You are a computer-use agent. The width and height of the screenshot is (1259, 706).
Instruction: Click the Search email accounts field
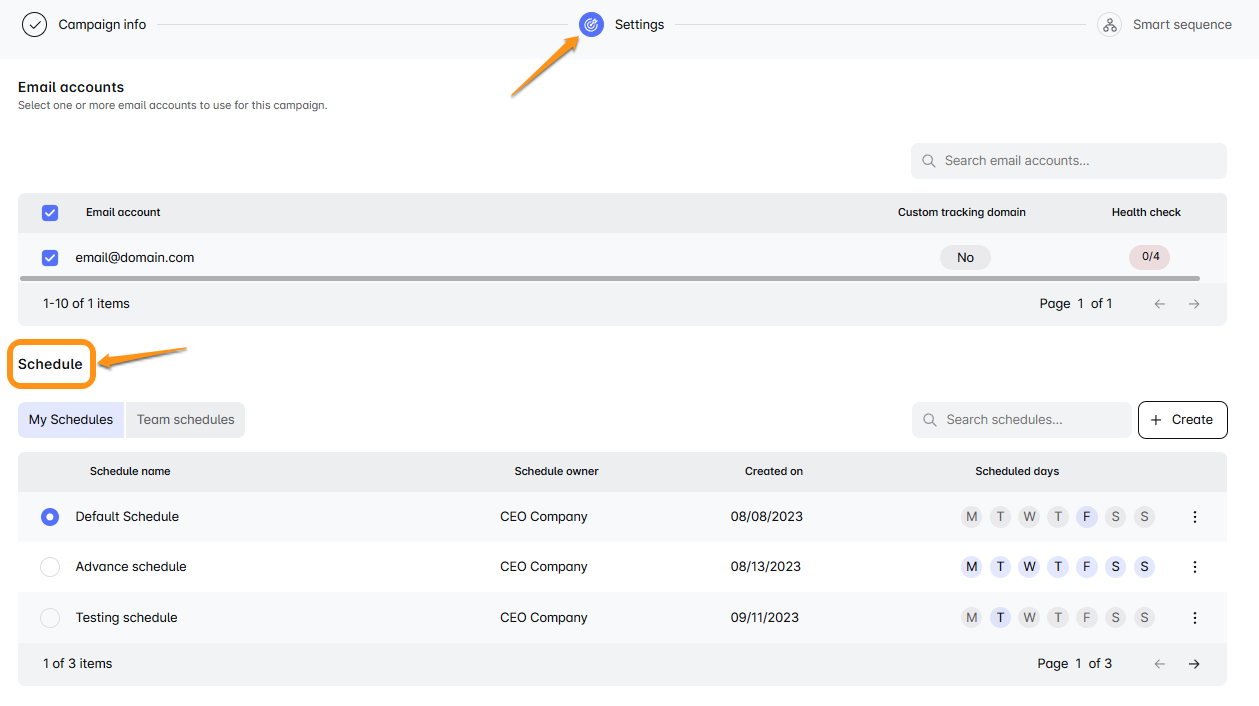click(x=1075, y=161)
